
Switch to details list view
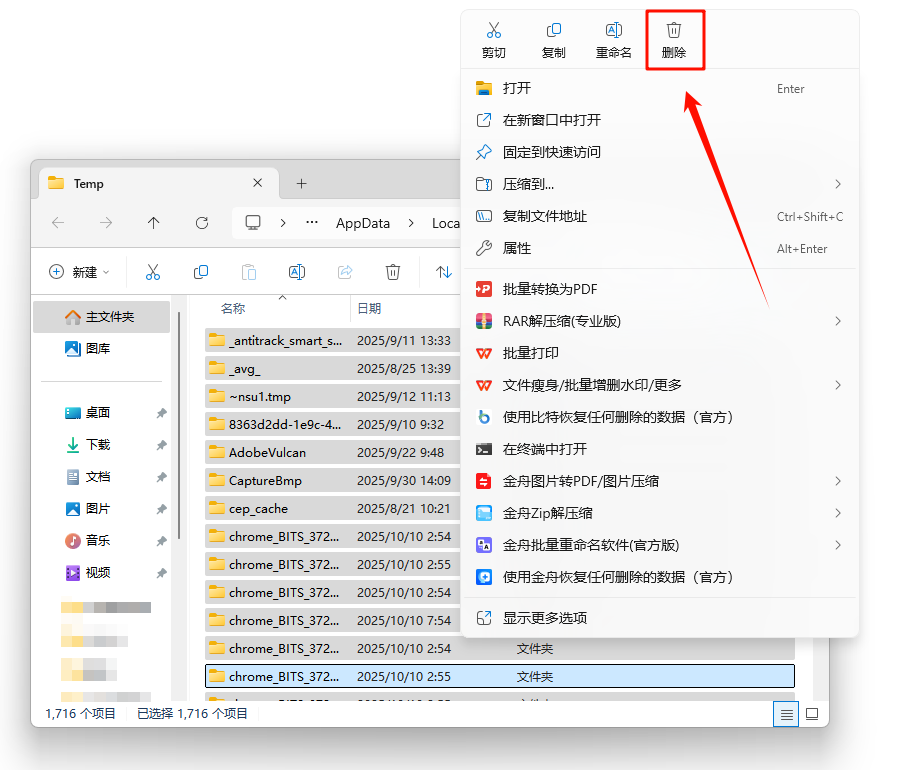click(786, 714)
